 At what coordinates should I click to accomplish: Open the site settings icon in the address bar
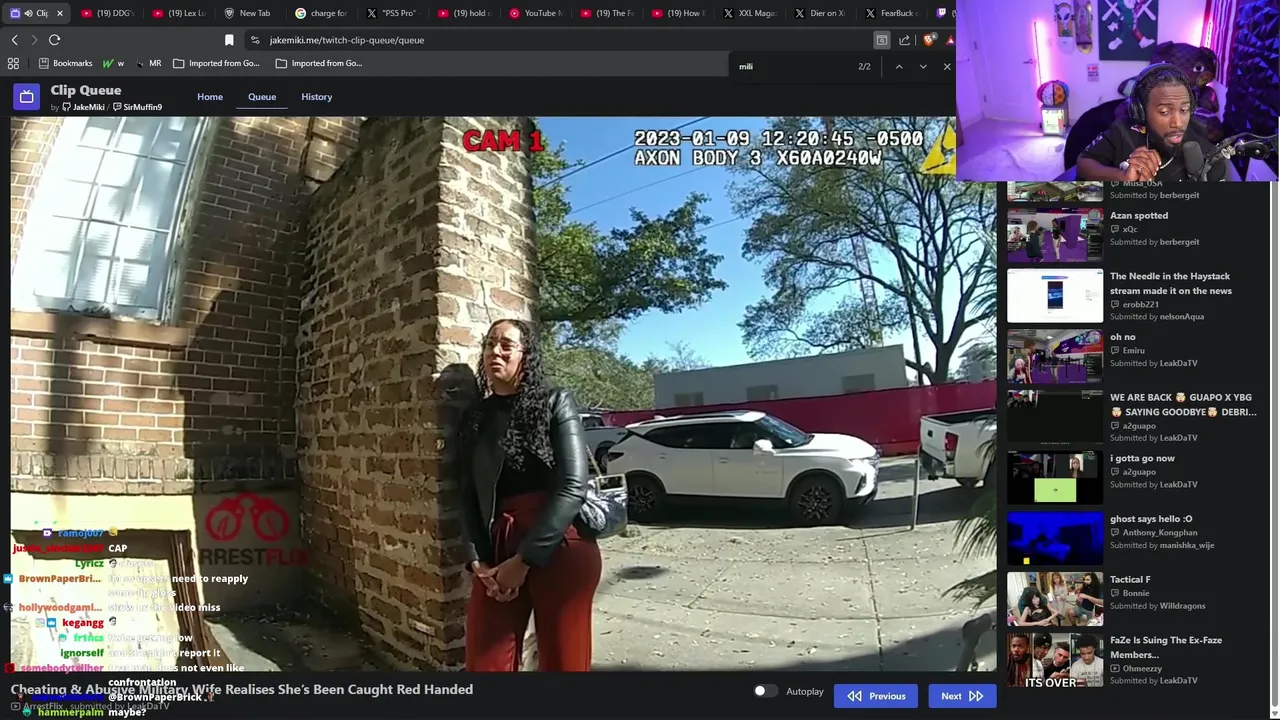pyautogui.click(x=255, y=40)
